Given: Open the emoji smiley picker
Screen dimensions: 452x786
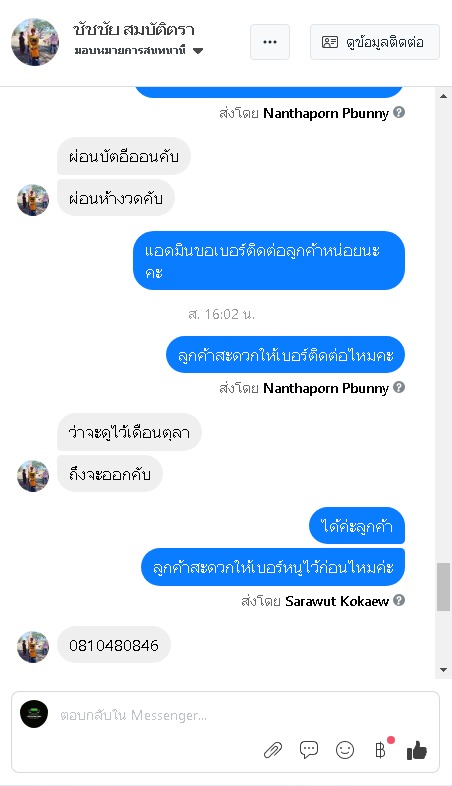Looking at the screenshot, I should (x=345, y=750).
